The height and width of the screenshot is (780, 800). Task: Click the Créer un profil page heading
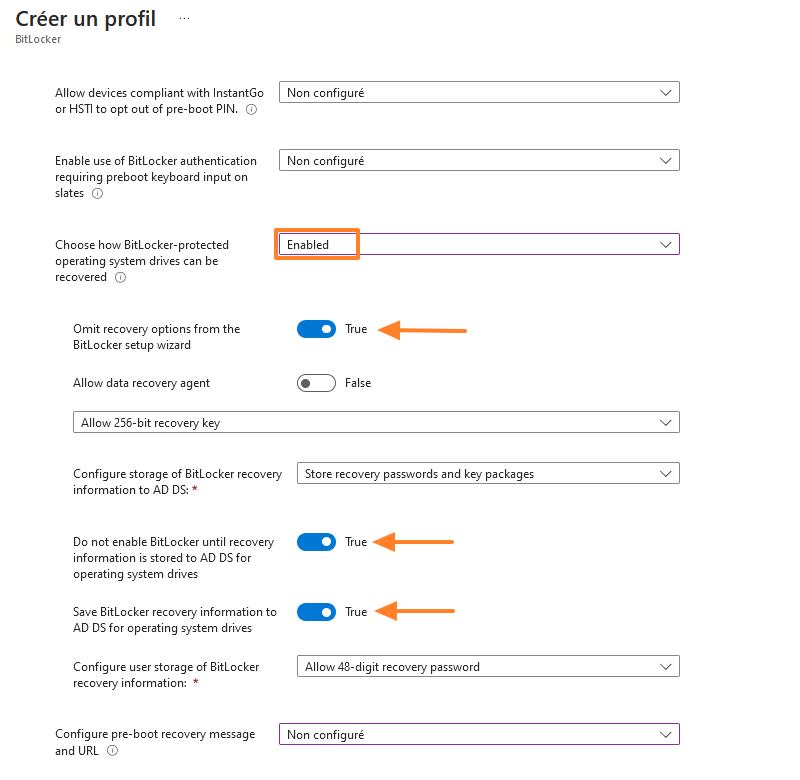(x=85, y=18)
